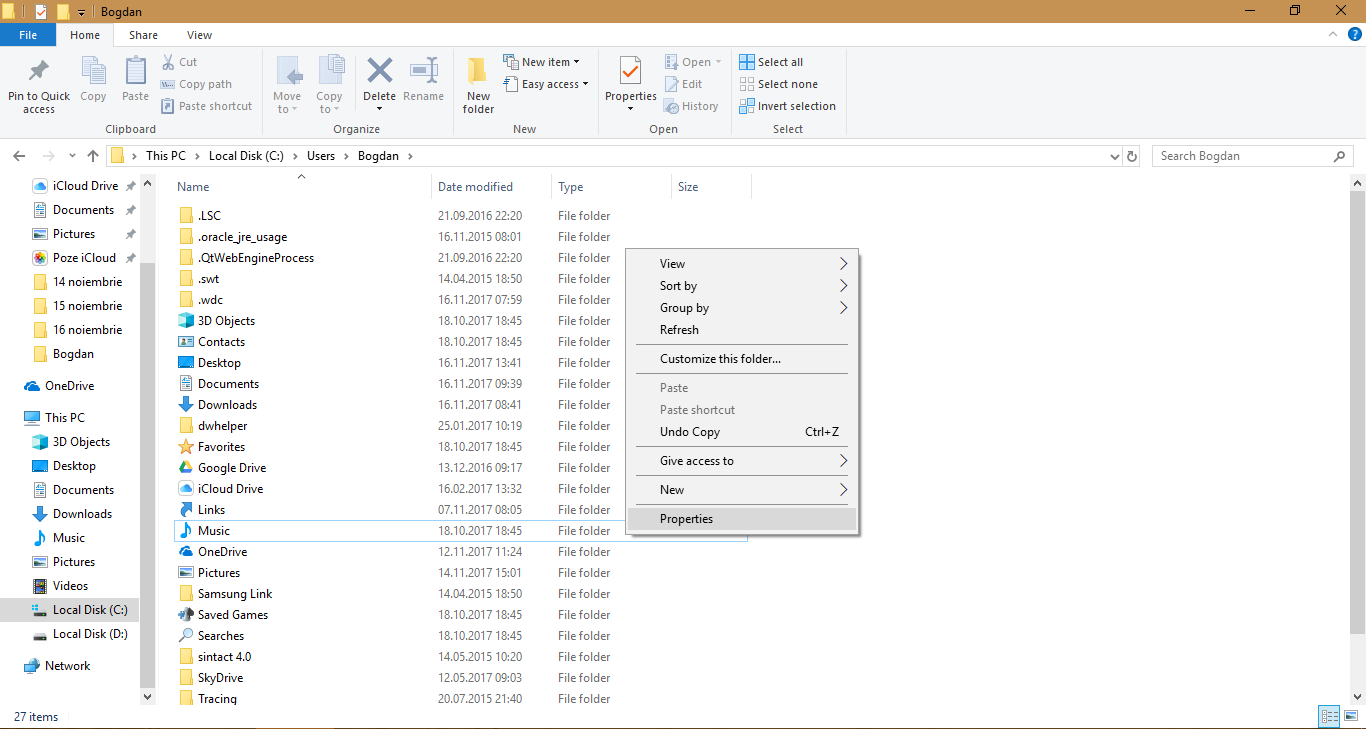Screen dimensions: 1366x729
Task: Select Local Disk (D:) in navigation pane
Action: (x=89, y=634)
